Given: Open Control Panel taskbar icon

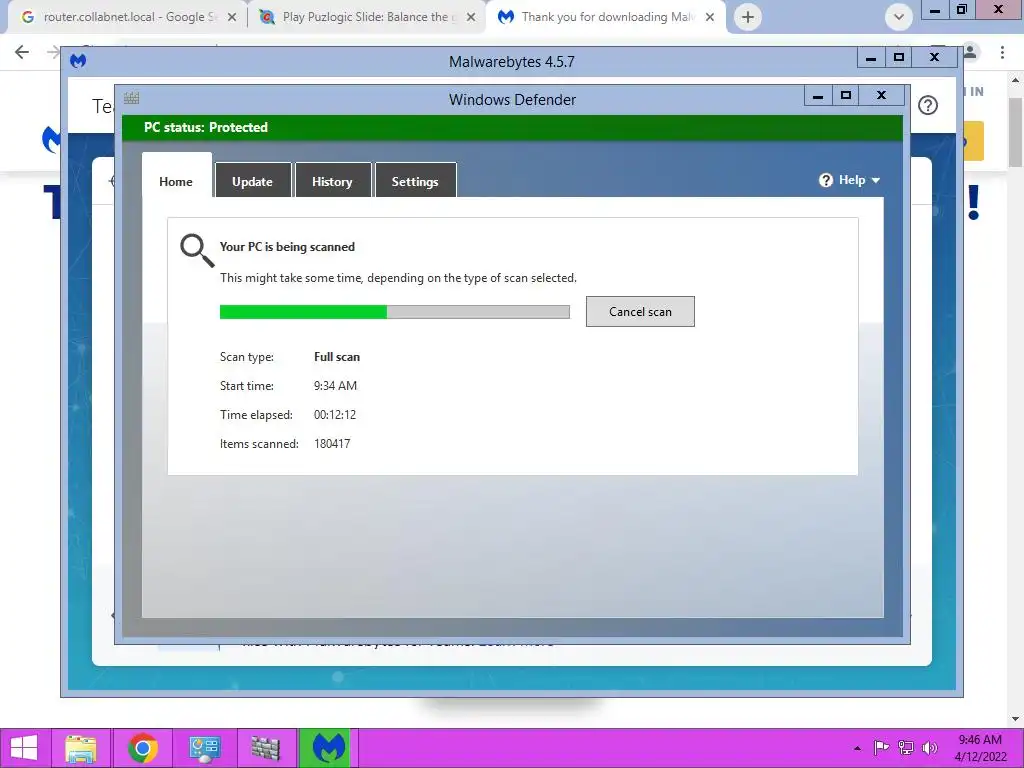Looking at the screenshot, I should [x=204, y=748].
